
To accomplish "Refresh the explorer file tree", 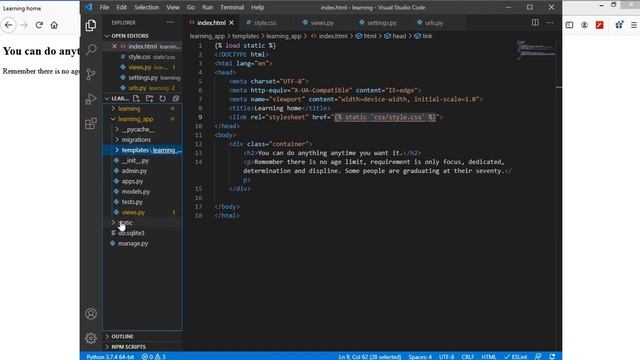I will (x=162, y=98).
